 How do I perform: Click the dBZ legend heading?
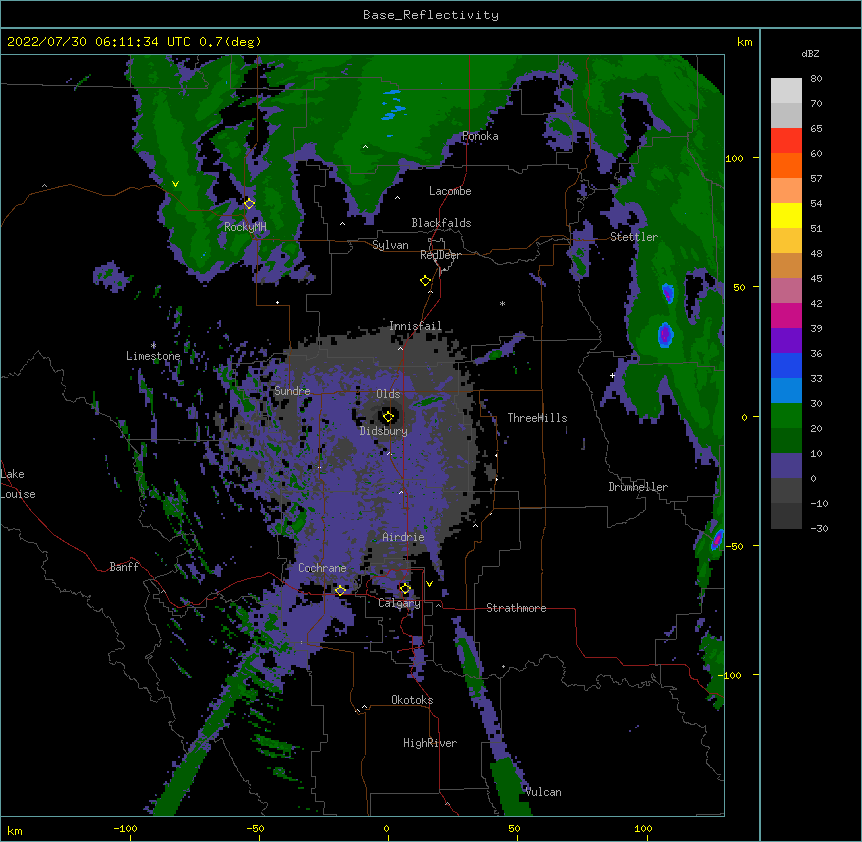(x=810, y=53)
